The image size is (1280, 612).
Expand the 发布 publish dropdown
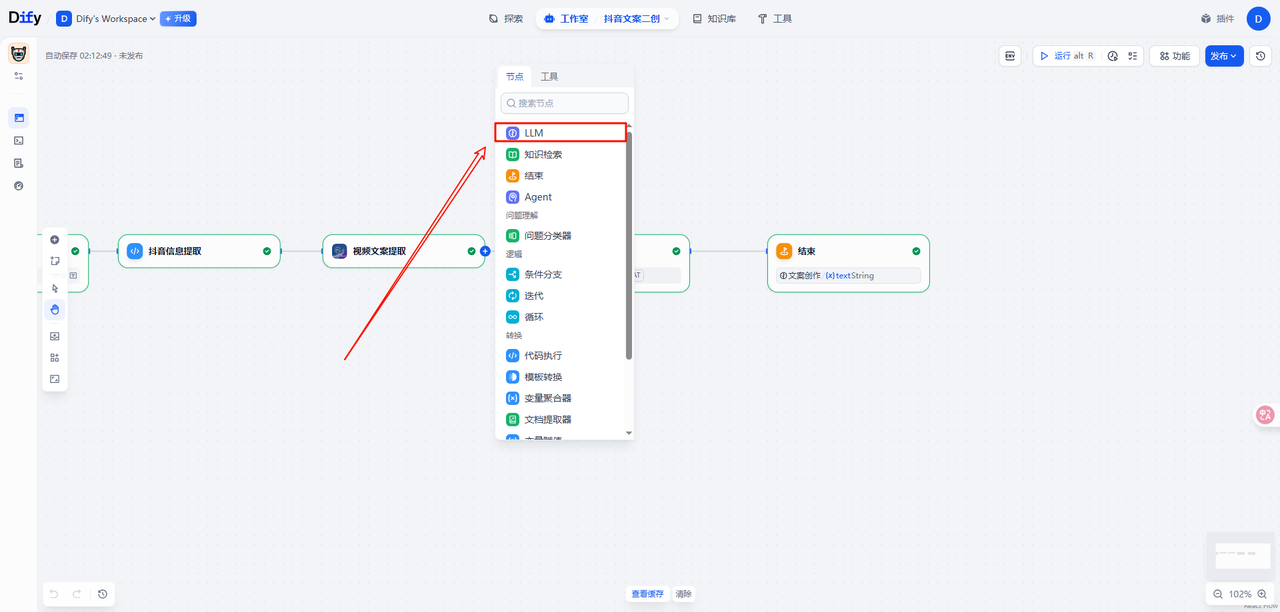point(1224,56)
